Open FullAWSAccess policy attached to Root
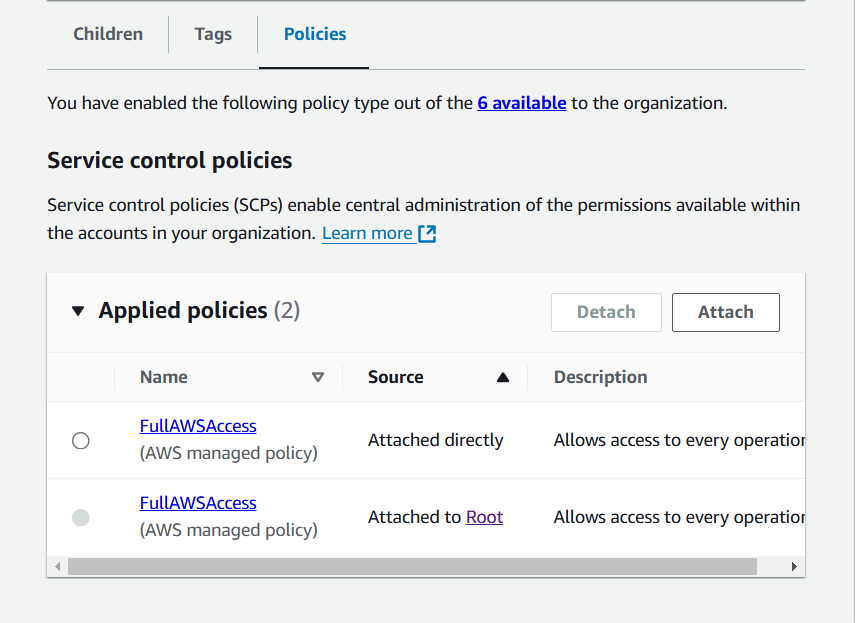This screenshot has width=856, height=623. 198,503
